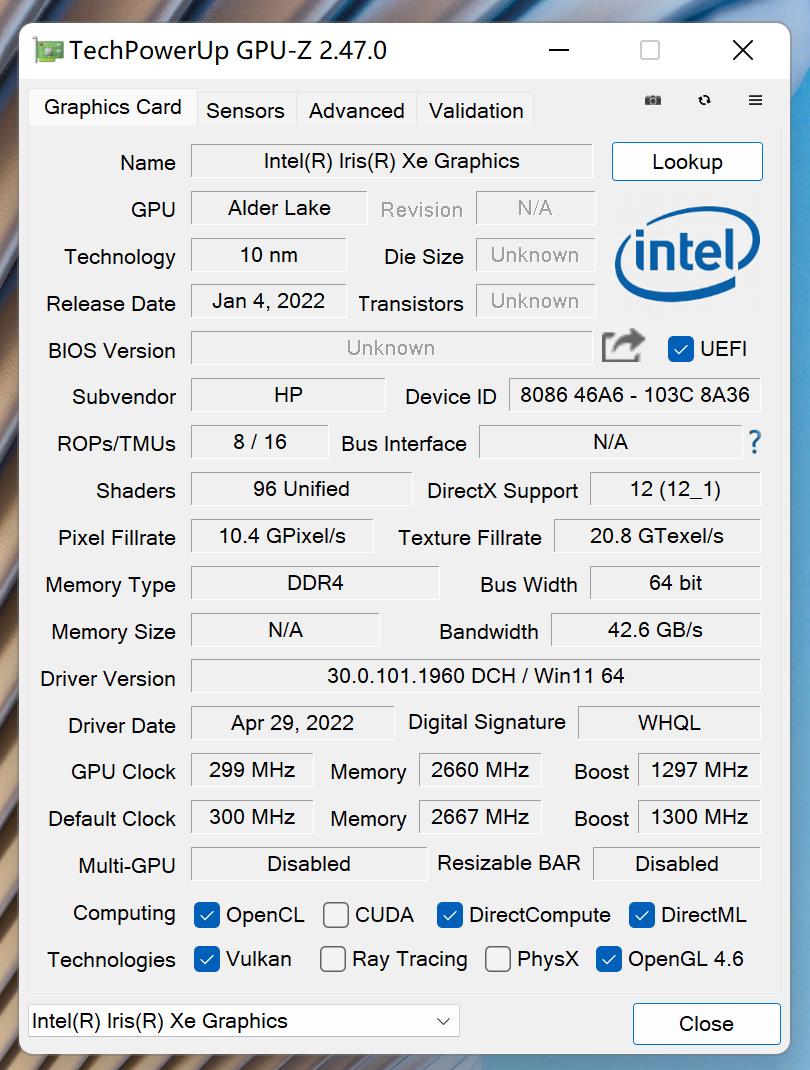Open the hamburger menu icon

point(755,100)
